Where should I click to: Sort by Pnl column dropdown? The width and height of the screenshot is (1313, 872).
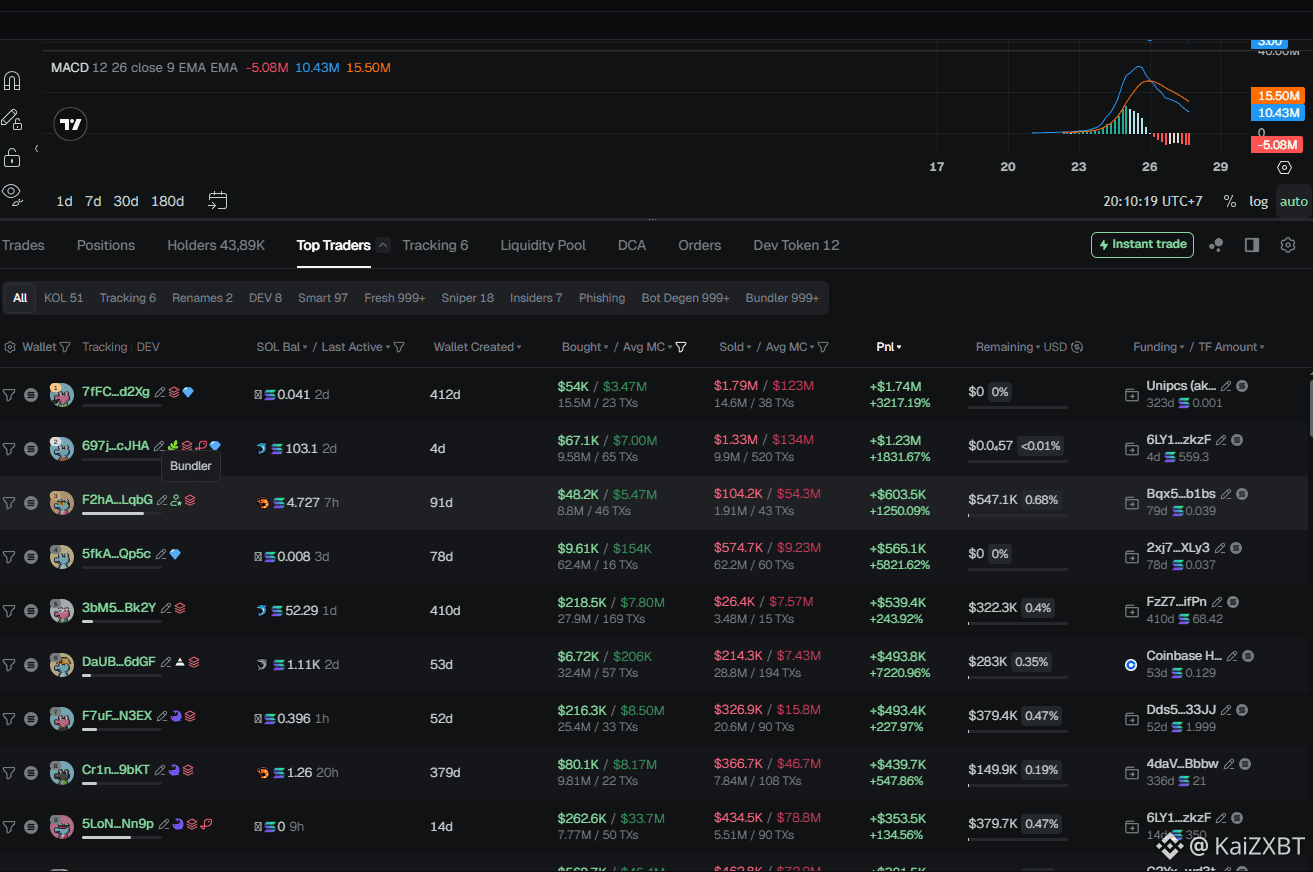pyautogui.click(x=889, y=347)
